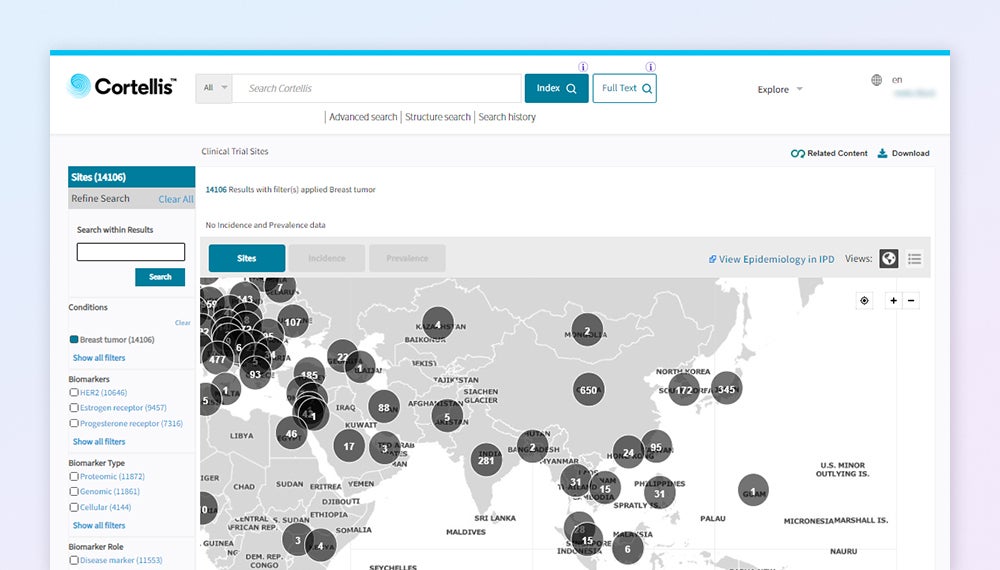This screenshot has height=570, width=1000.
Task: Click the Cortellis logo
Action: pyautogui.click(x=122, y=87)
